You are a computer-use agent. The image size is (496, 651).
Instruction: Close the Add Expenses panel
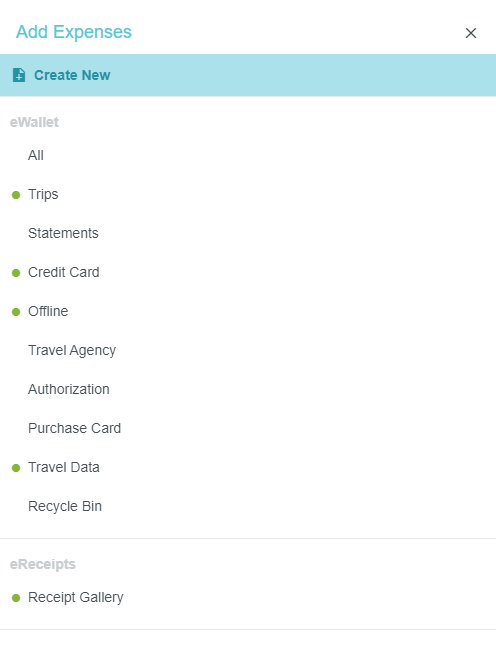point(471,33)
